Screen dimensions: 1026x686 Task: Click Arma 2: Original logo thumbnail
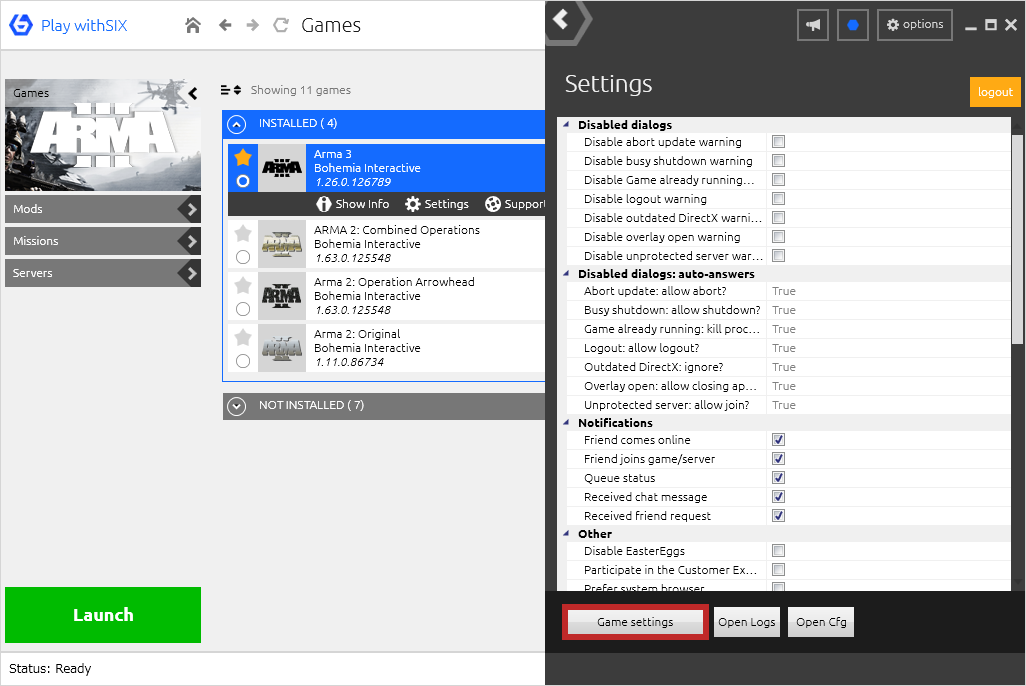pos(282,348)
